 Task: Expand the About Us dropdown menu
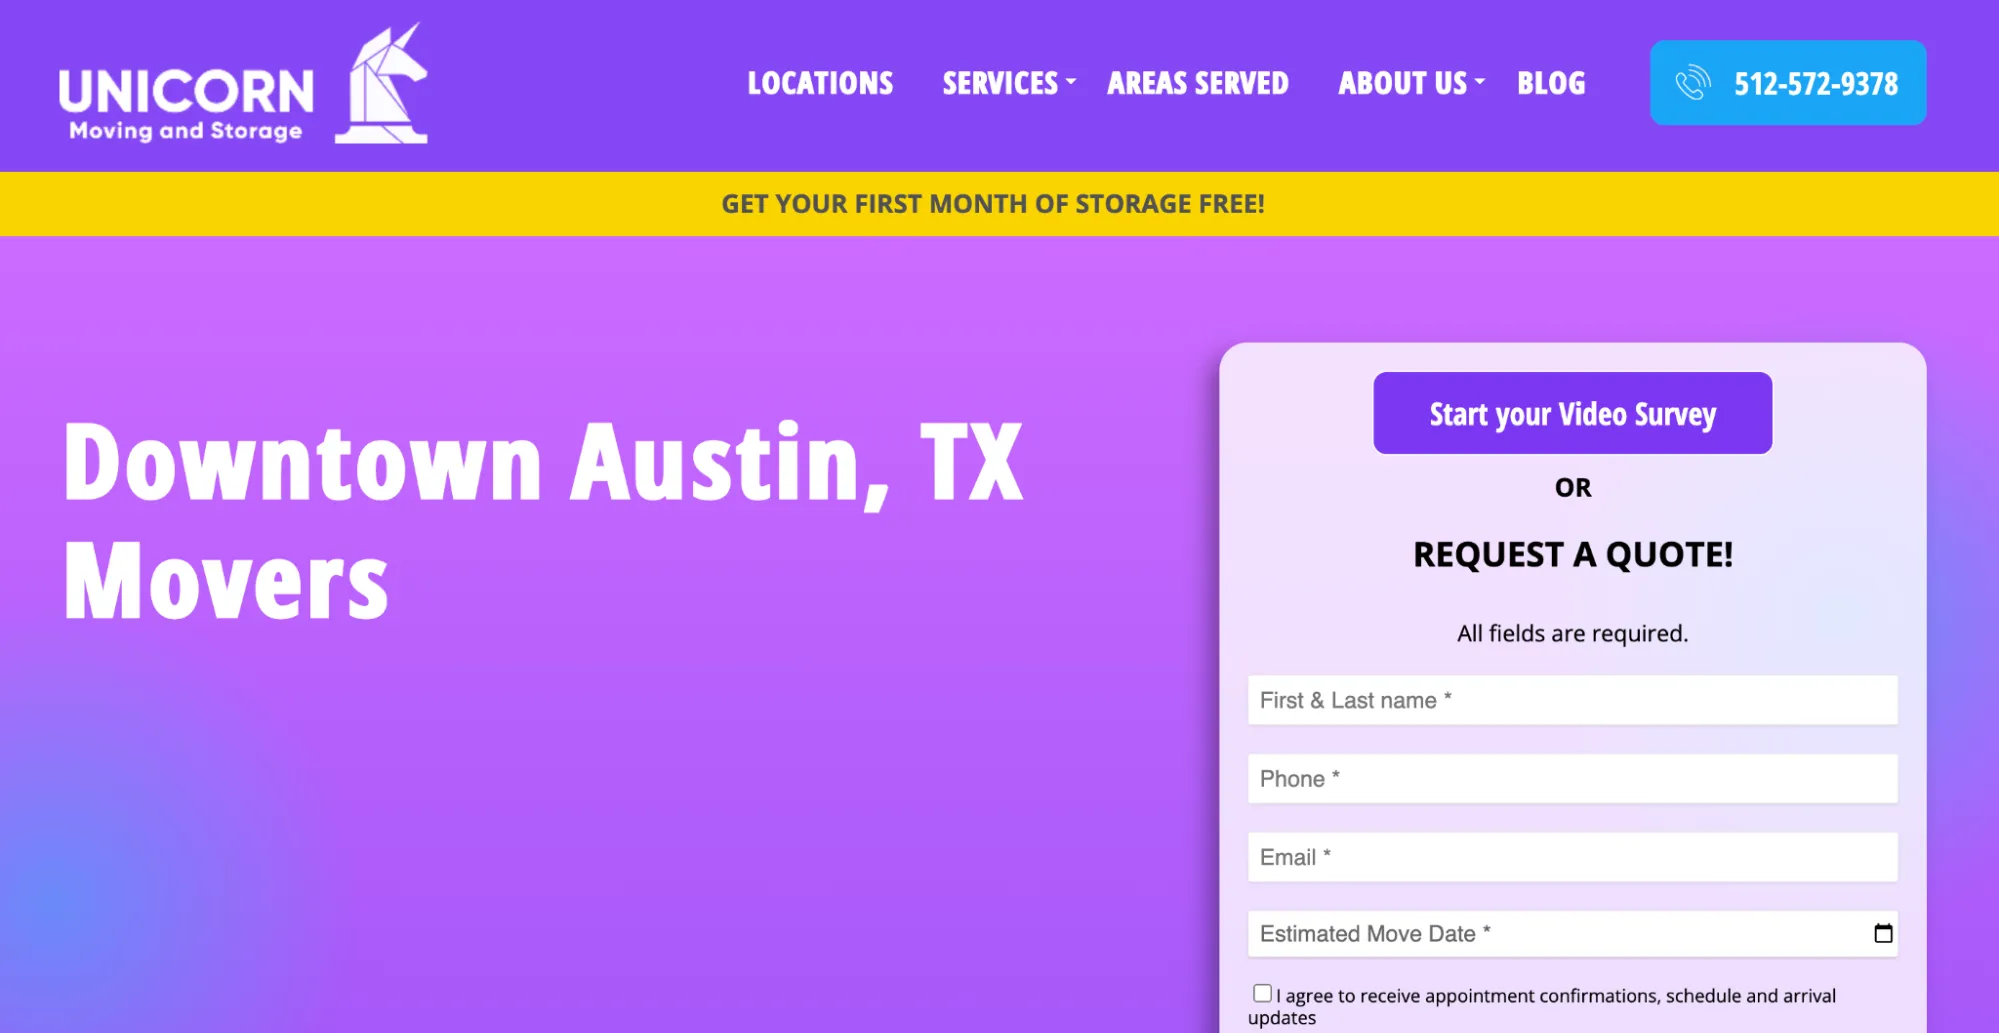pos(1400,84)
